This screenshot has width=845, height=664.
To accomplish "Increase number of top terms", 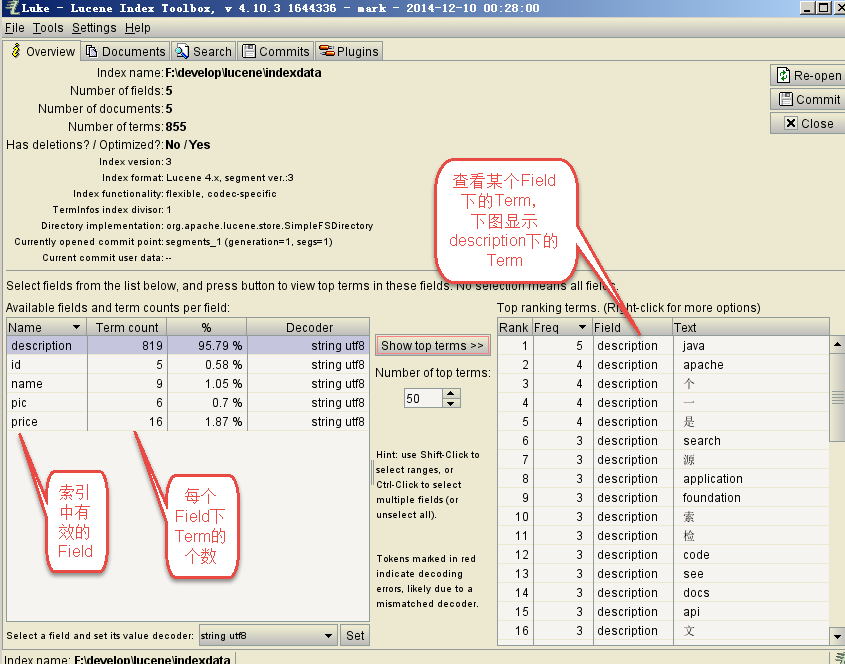I will pos(451,393).
